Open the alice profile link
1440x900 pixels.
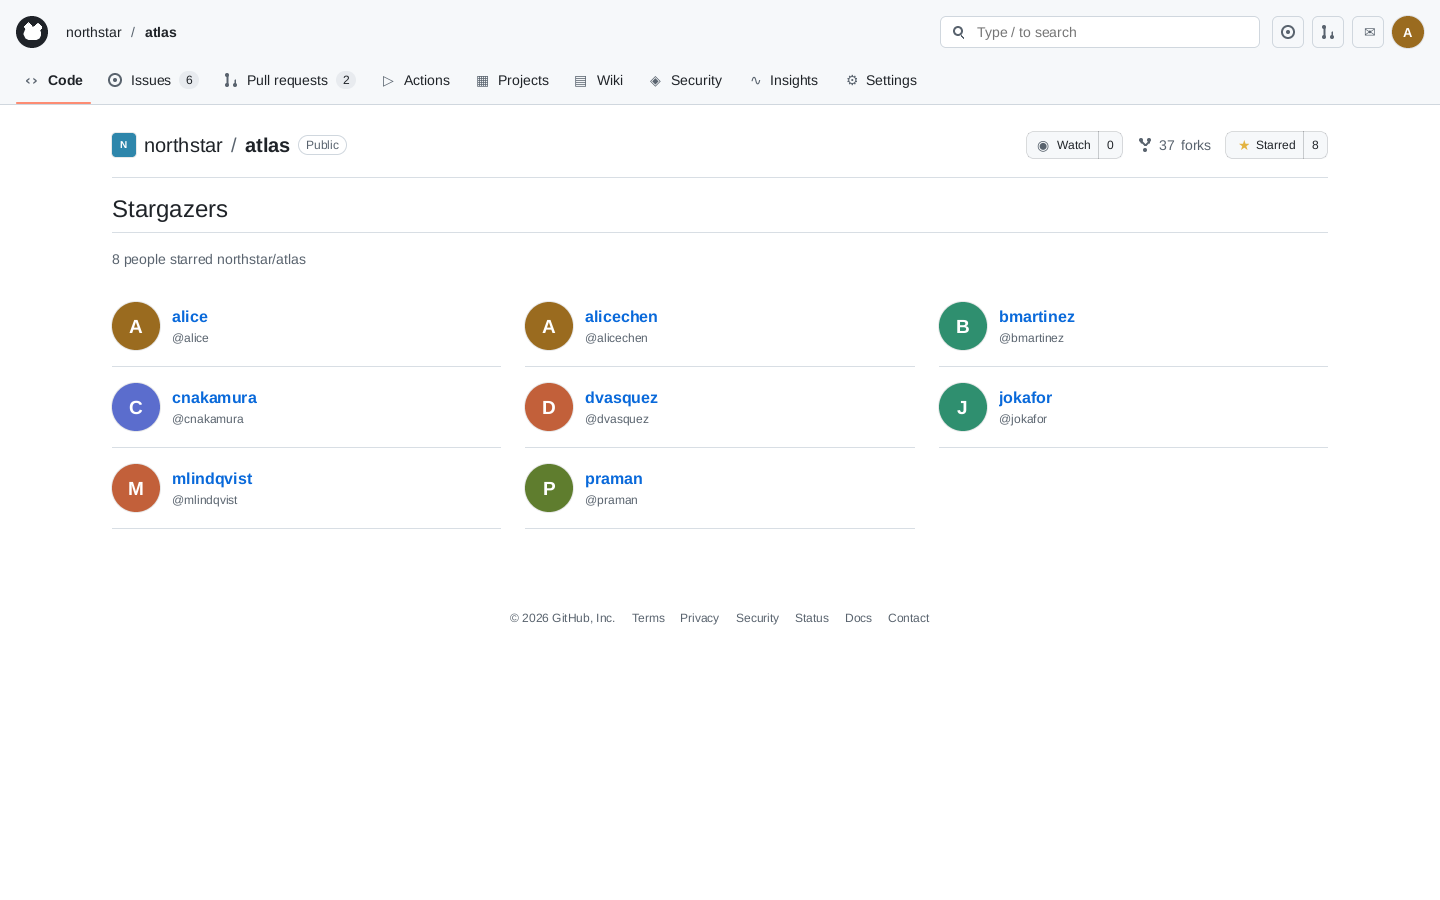[x=190, y=317]
